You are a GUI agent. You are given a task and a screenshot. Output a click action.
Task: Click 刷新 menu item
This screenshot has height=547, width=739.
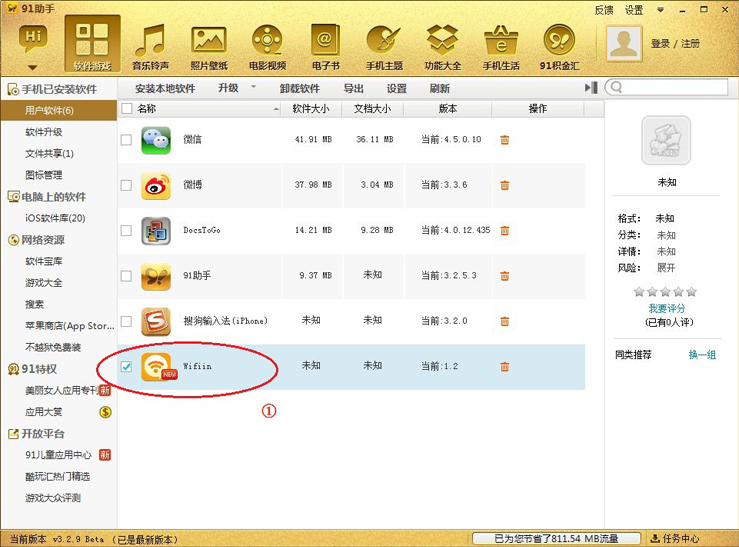point(439,88)
